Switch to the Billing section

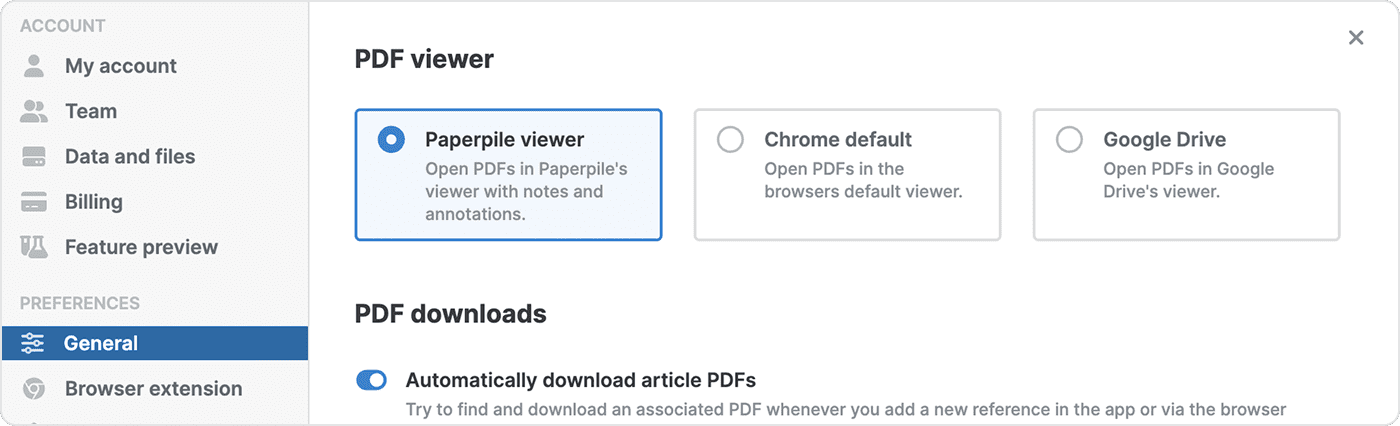point(94,202)
